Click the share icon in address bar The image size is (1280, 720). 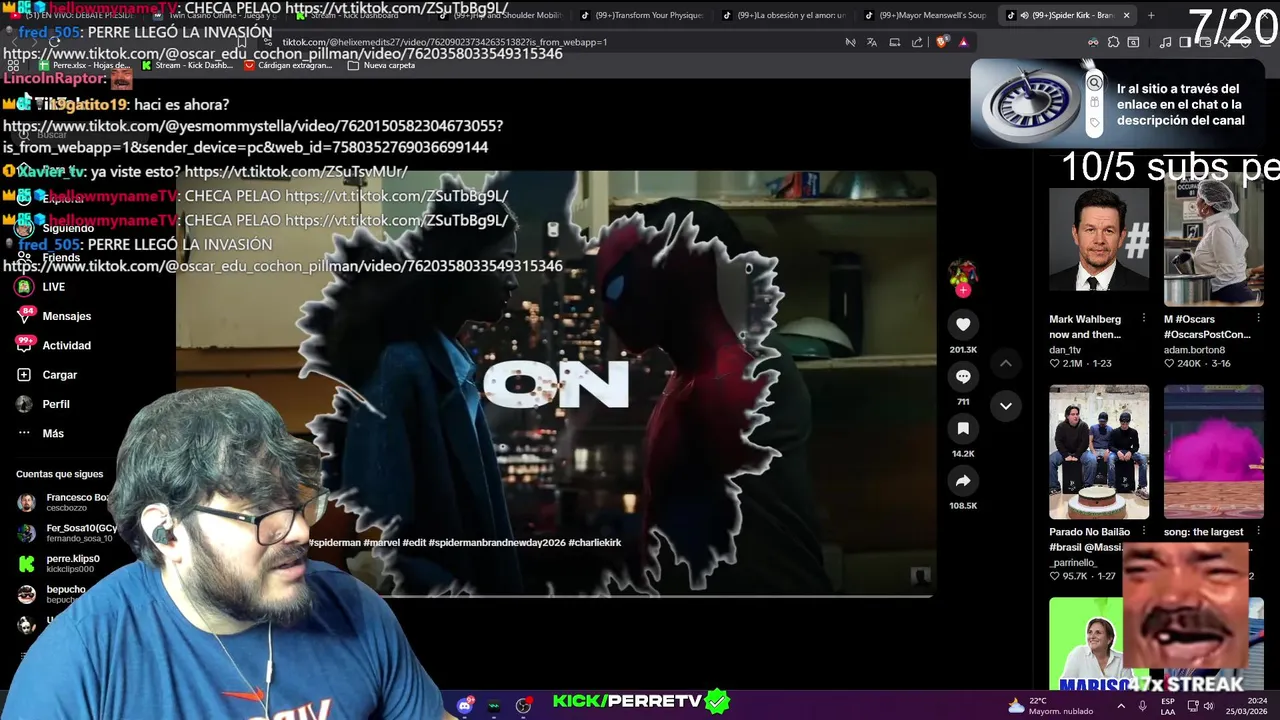click(917, 42)
